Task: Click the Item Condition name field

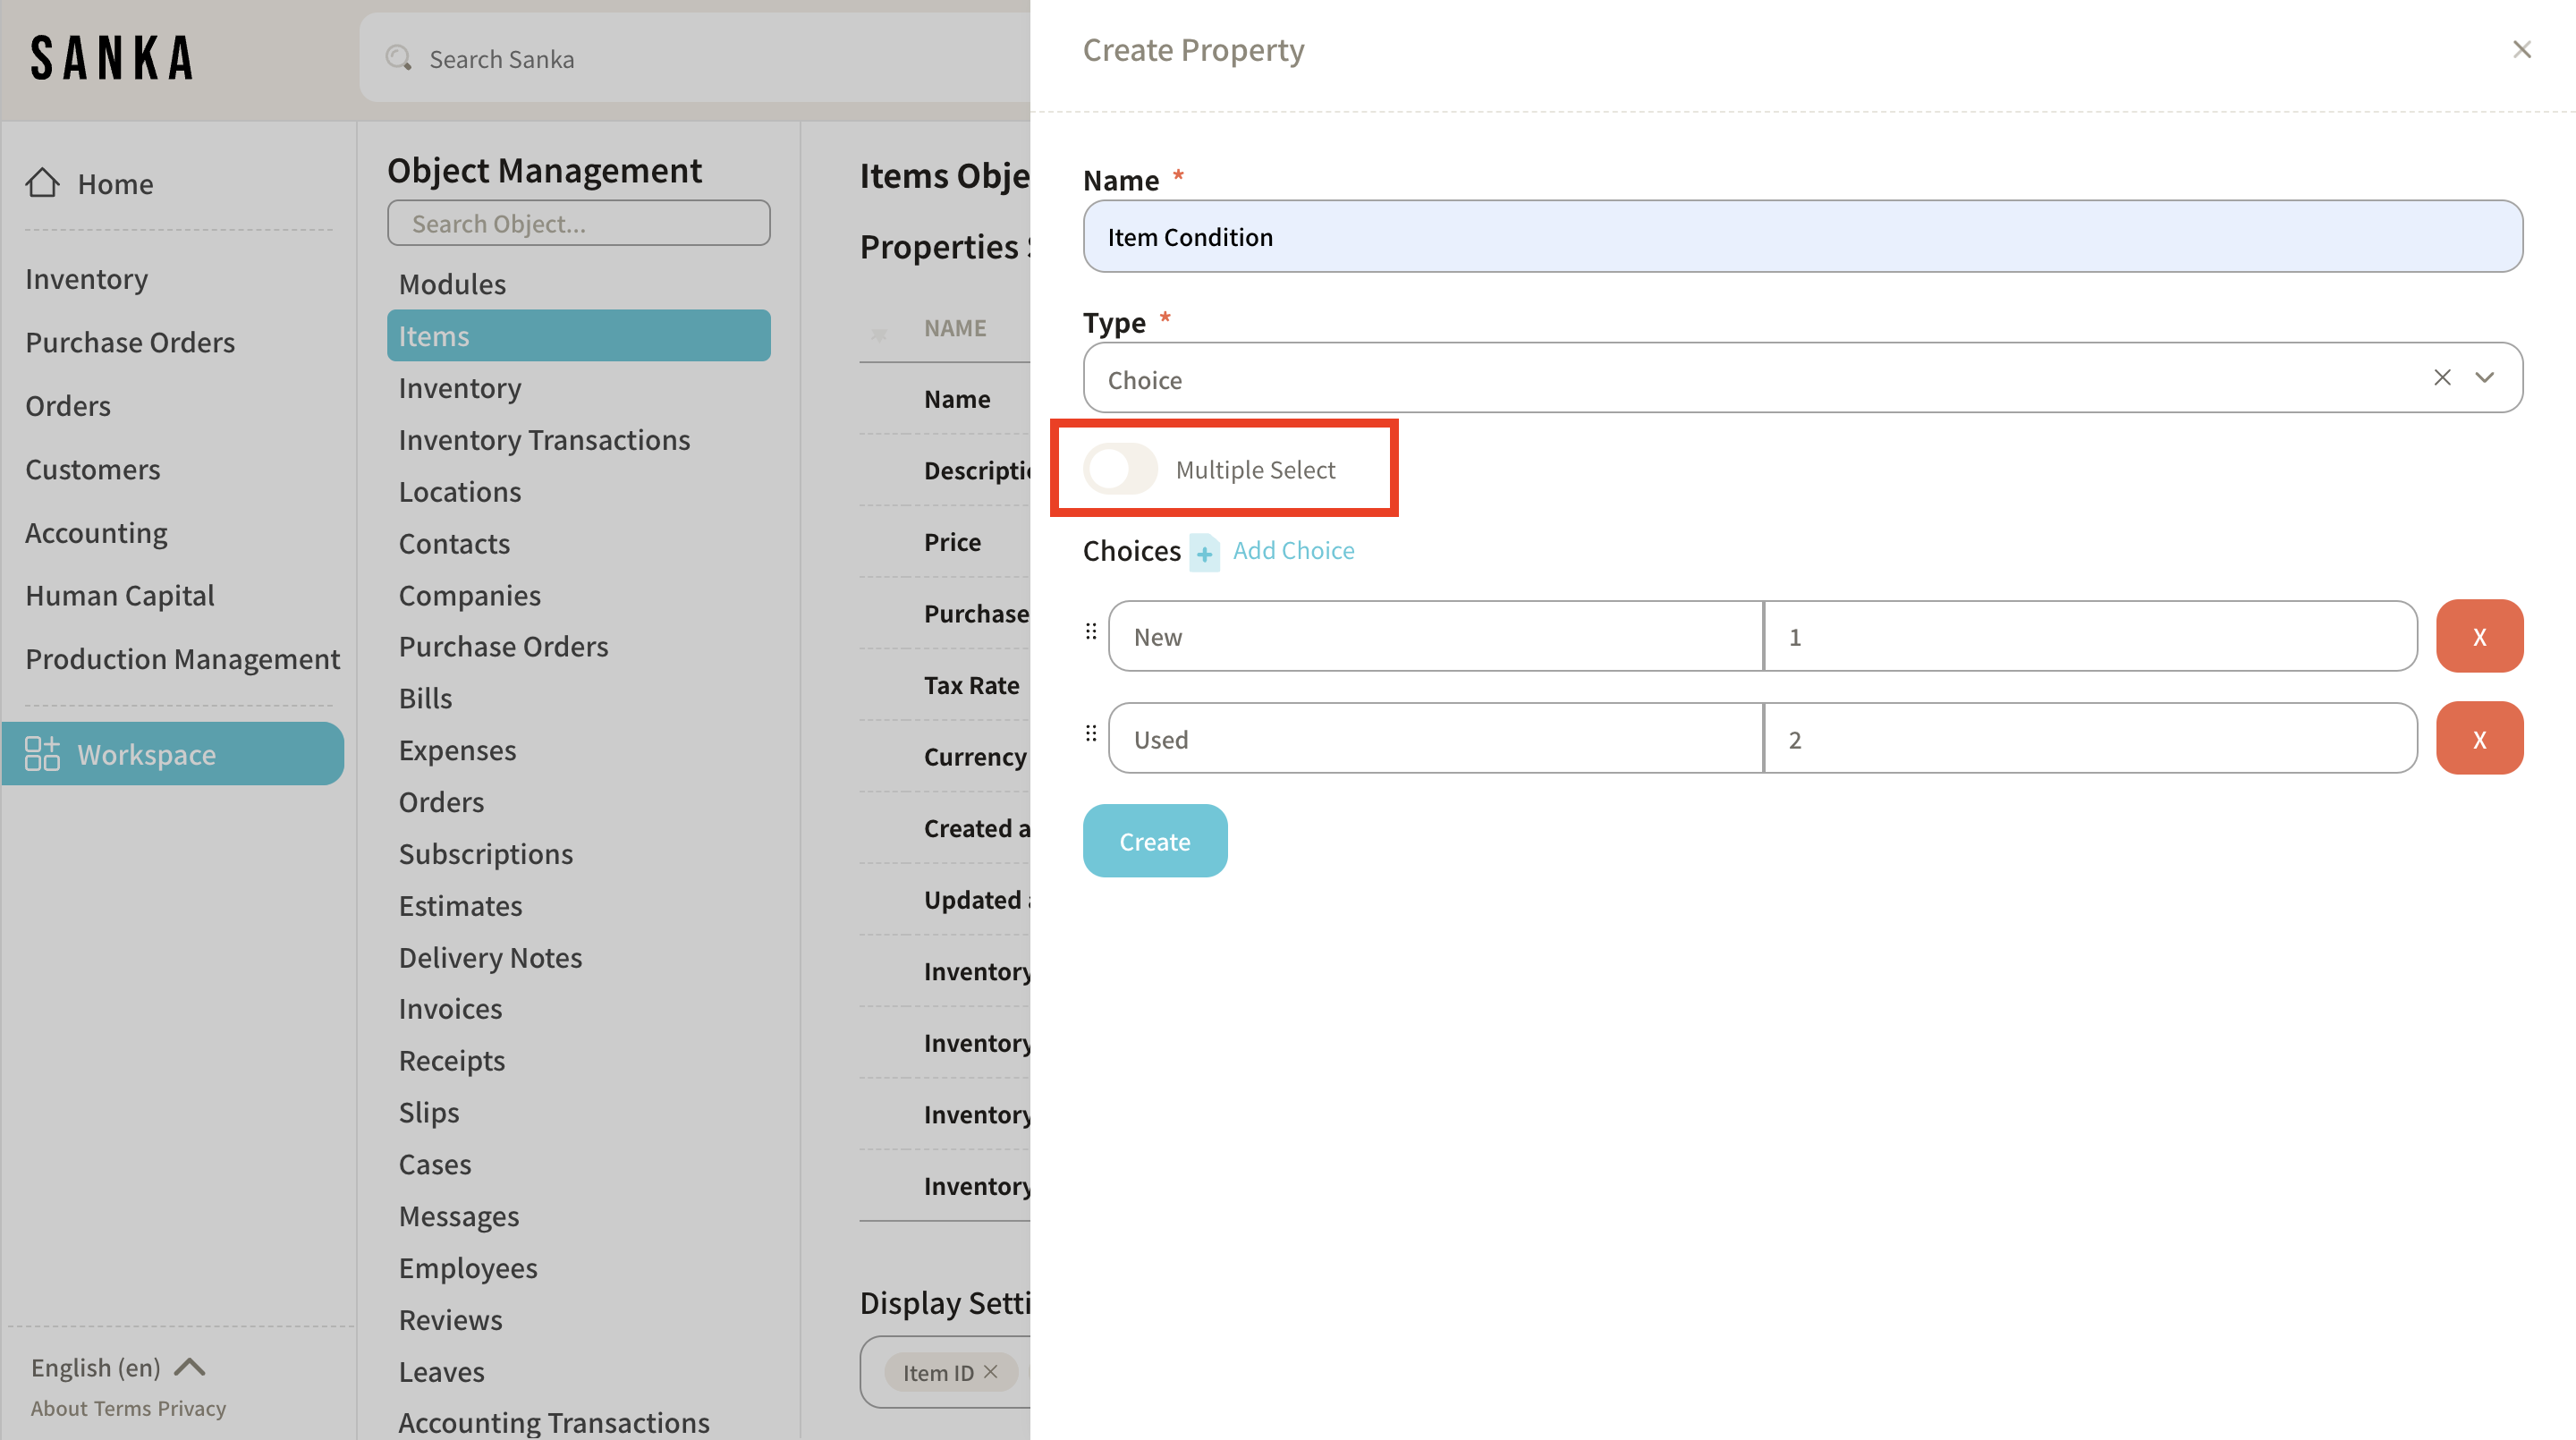Action: (1802, 237)
